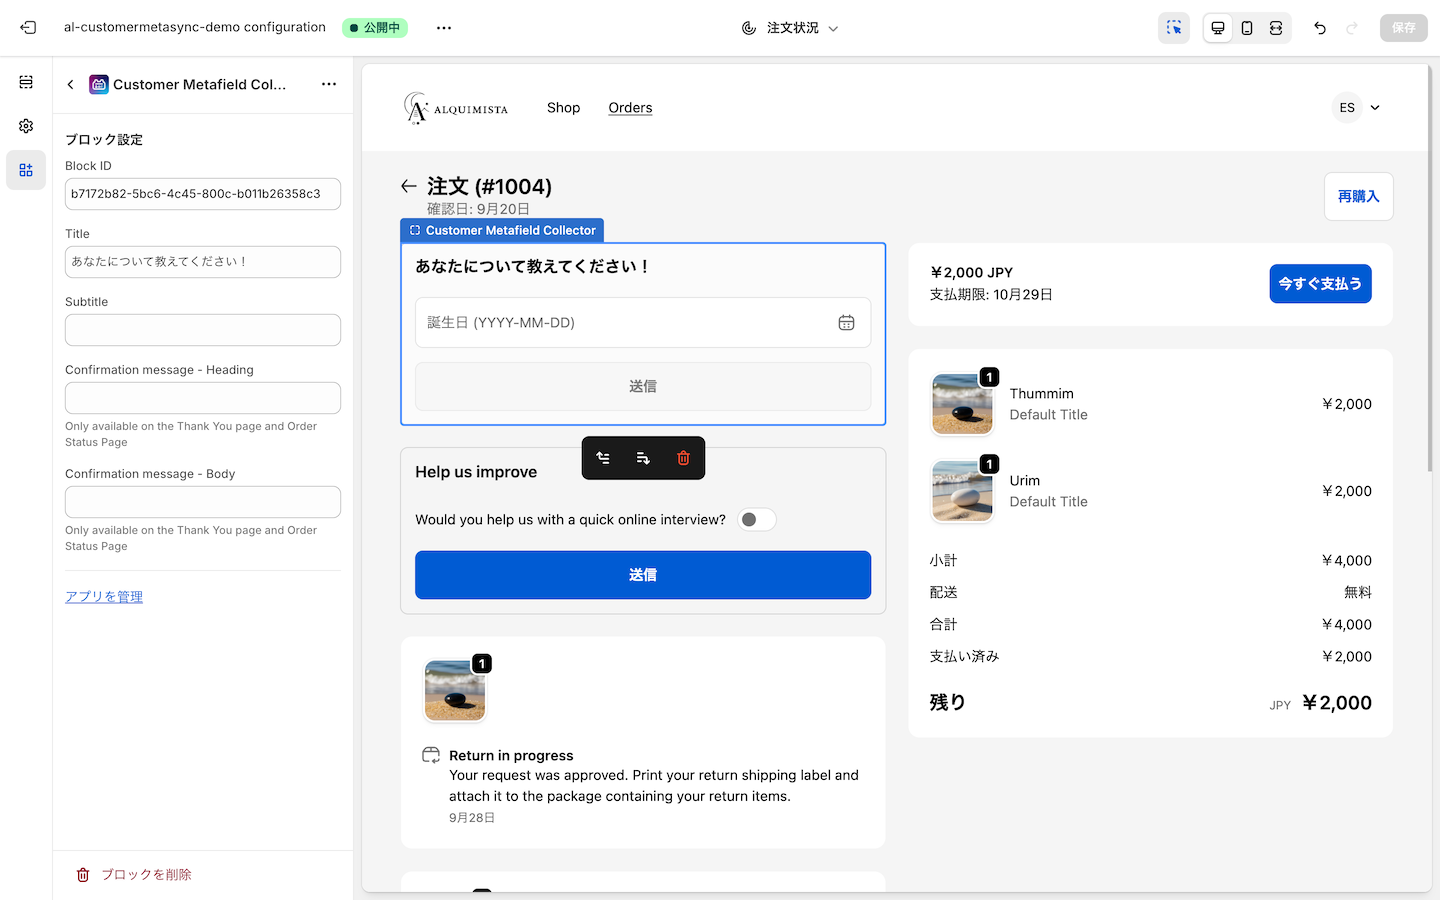Enable the quick online interview toggle
The image size is (1440, 900).
[757, 519]
